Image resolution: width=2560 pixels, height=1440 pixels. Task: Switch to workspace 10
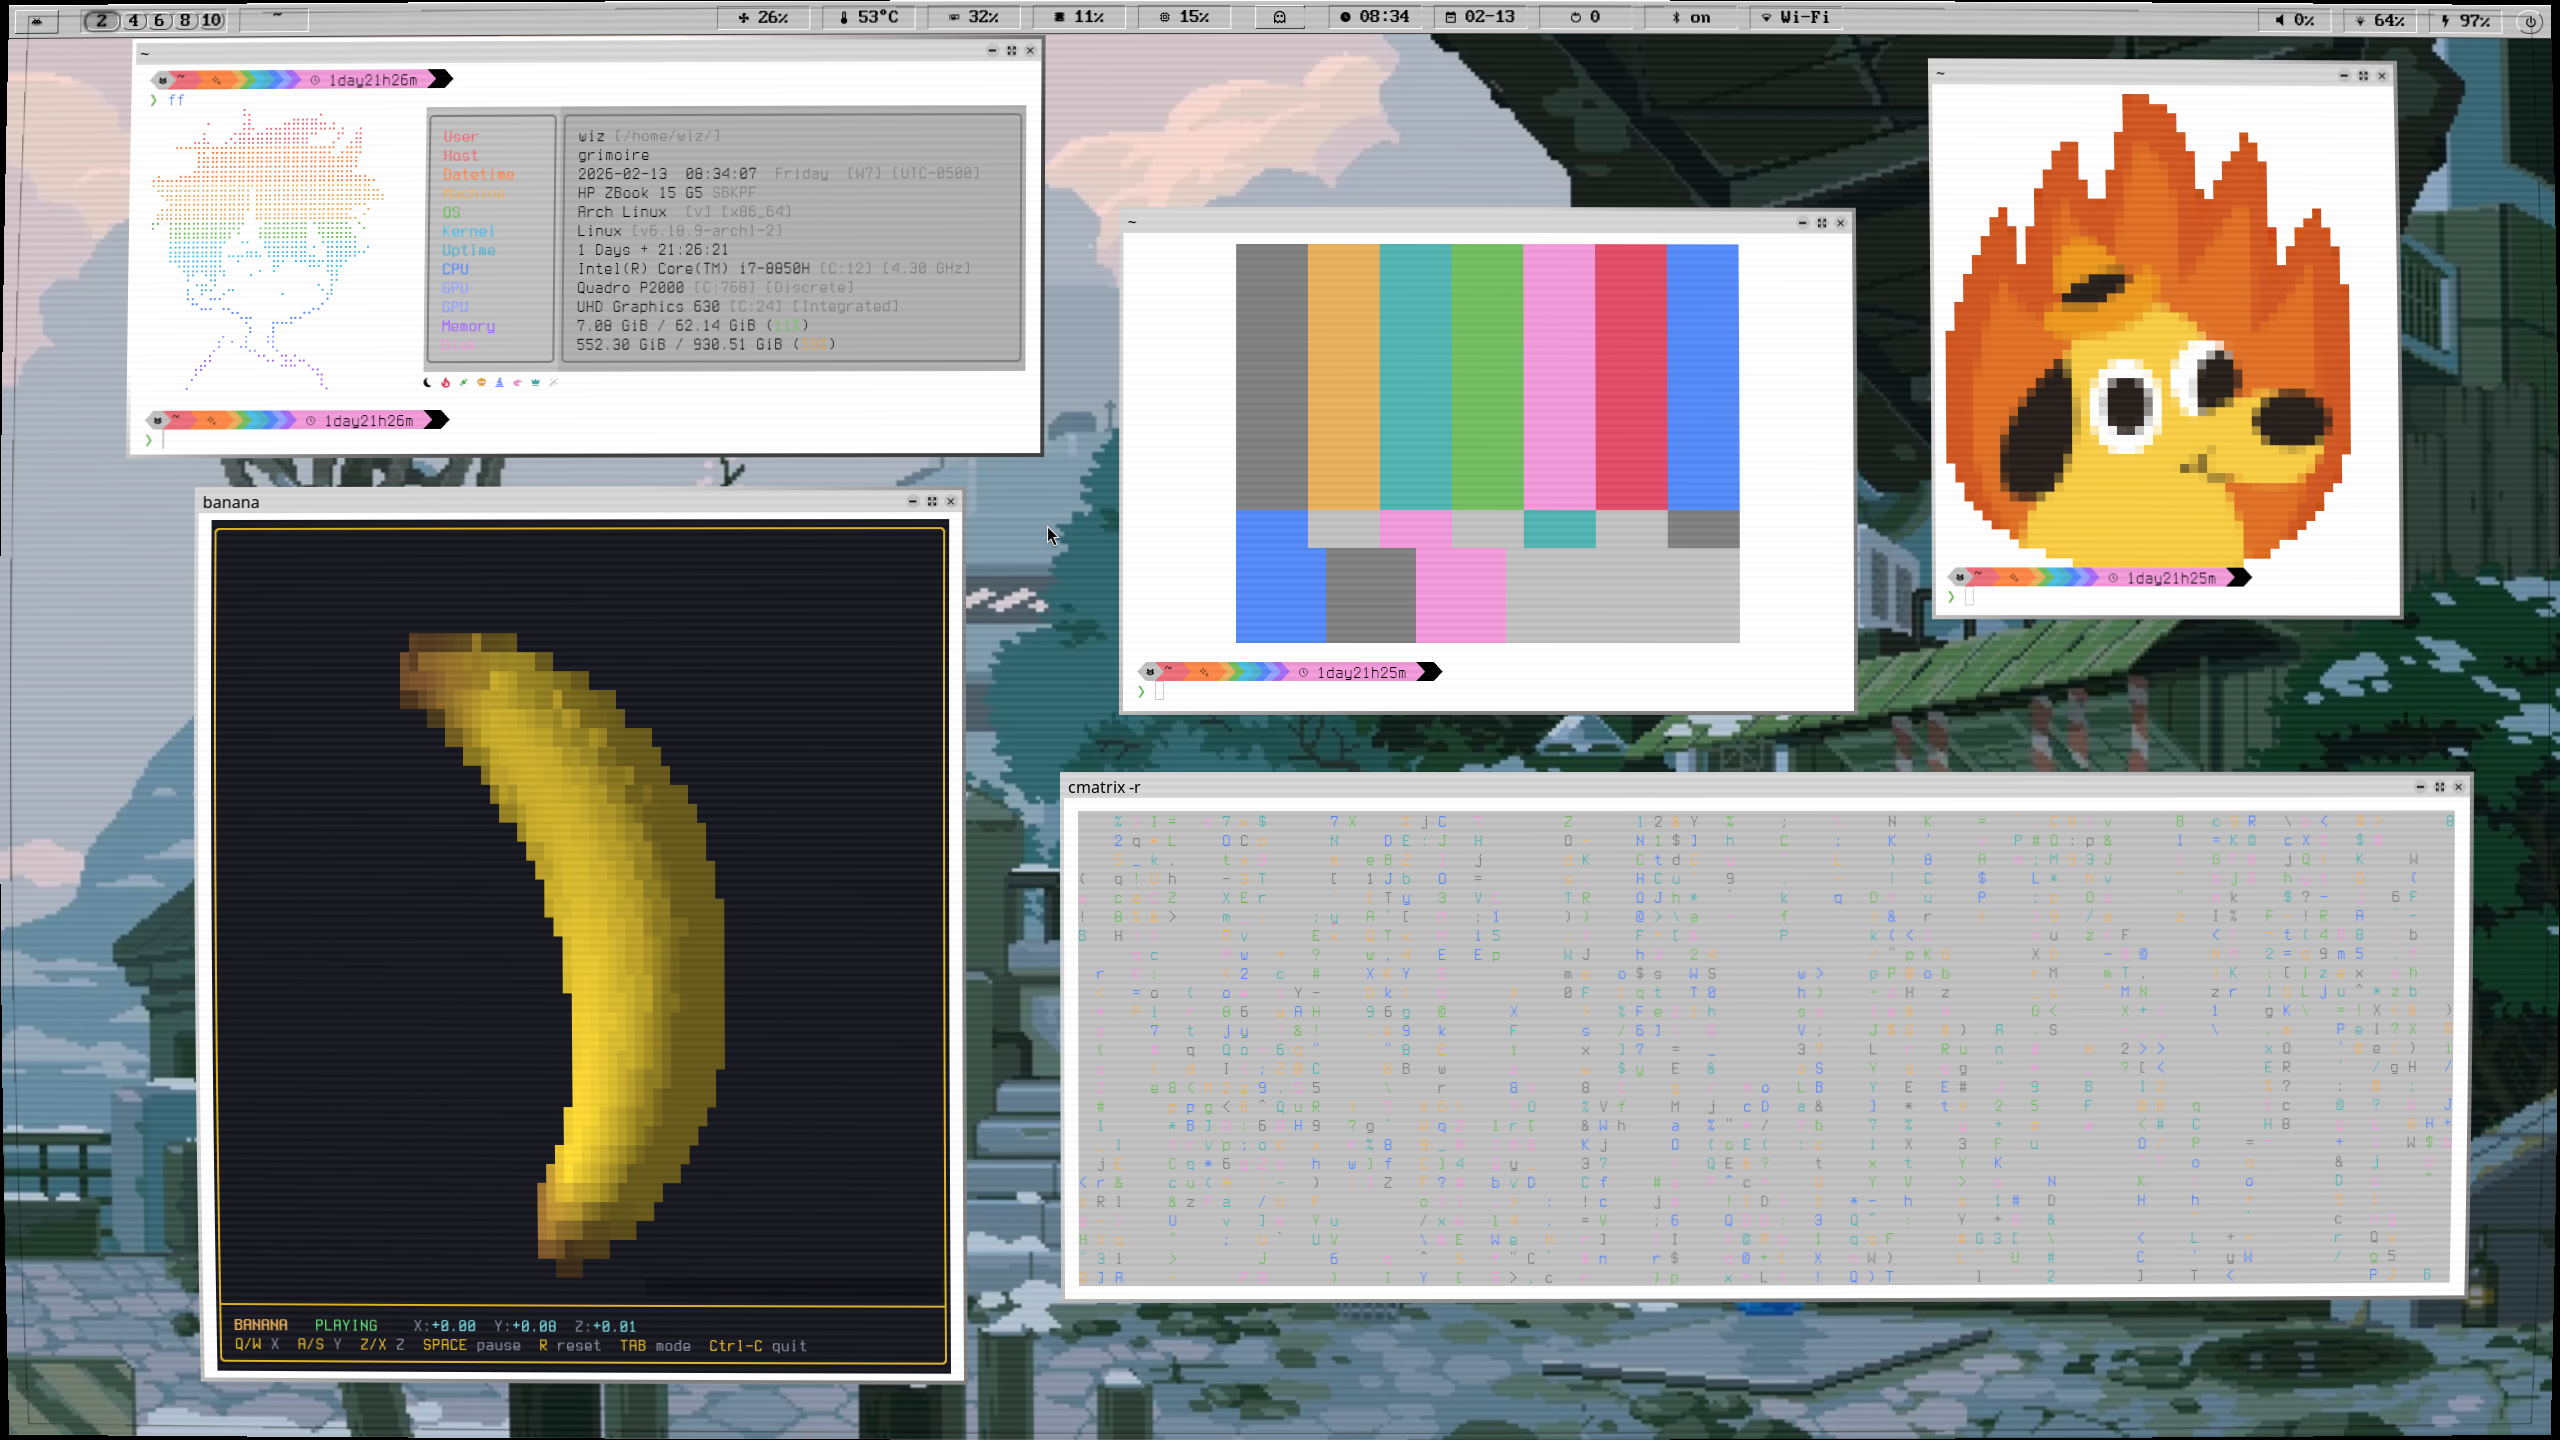[210, 19]
